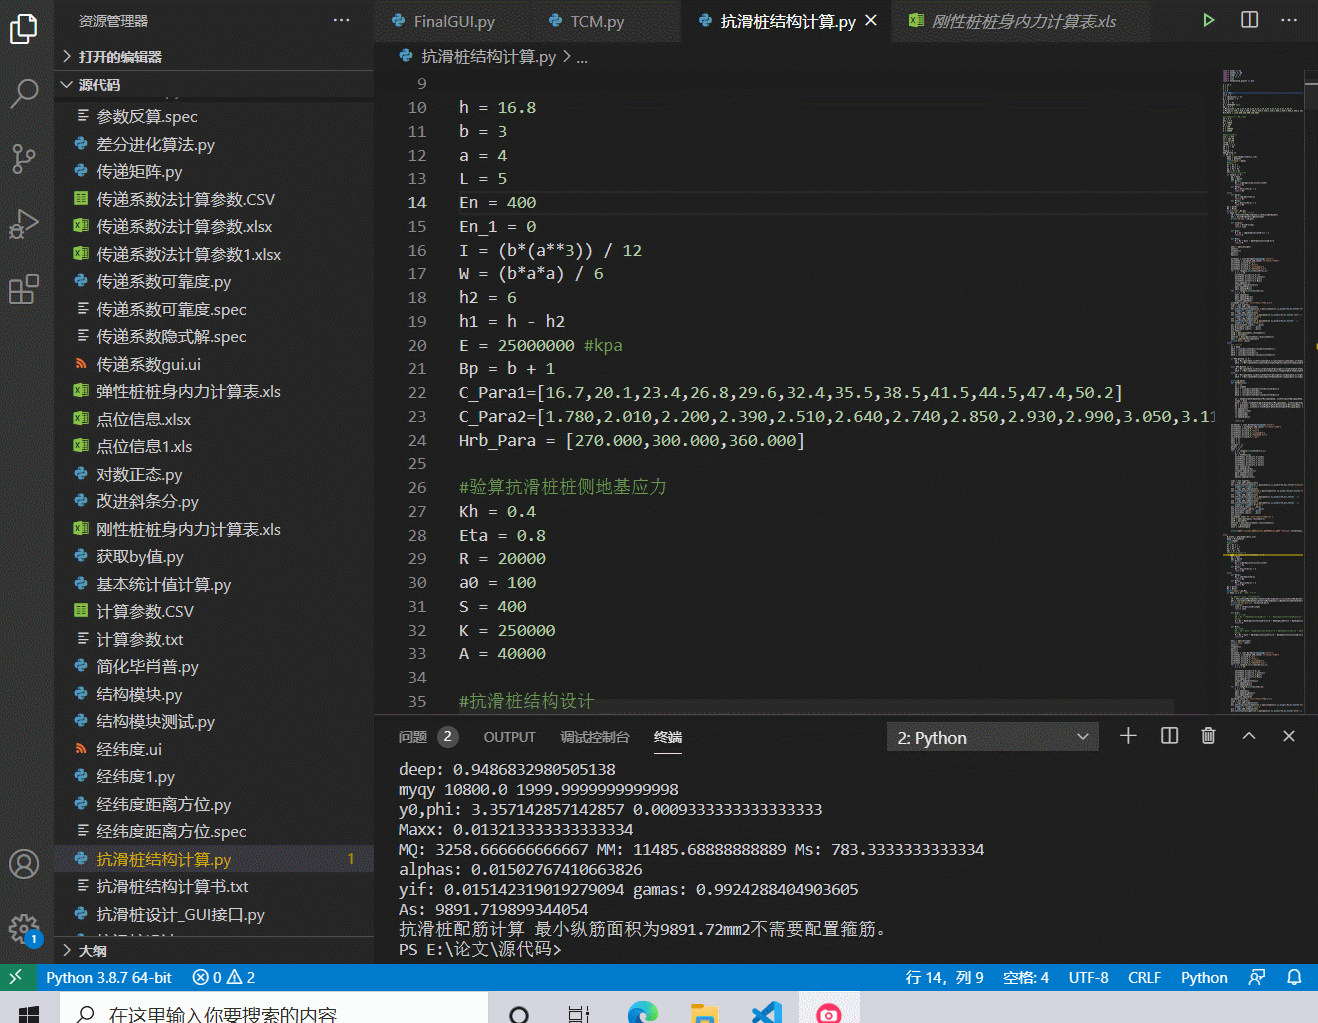Open the "2: Python" terminal dropdown

991,736
